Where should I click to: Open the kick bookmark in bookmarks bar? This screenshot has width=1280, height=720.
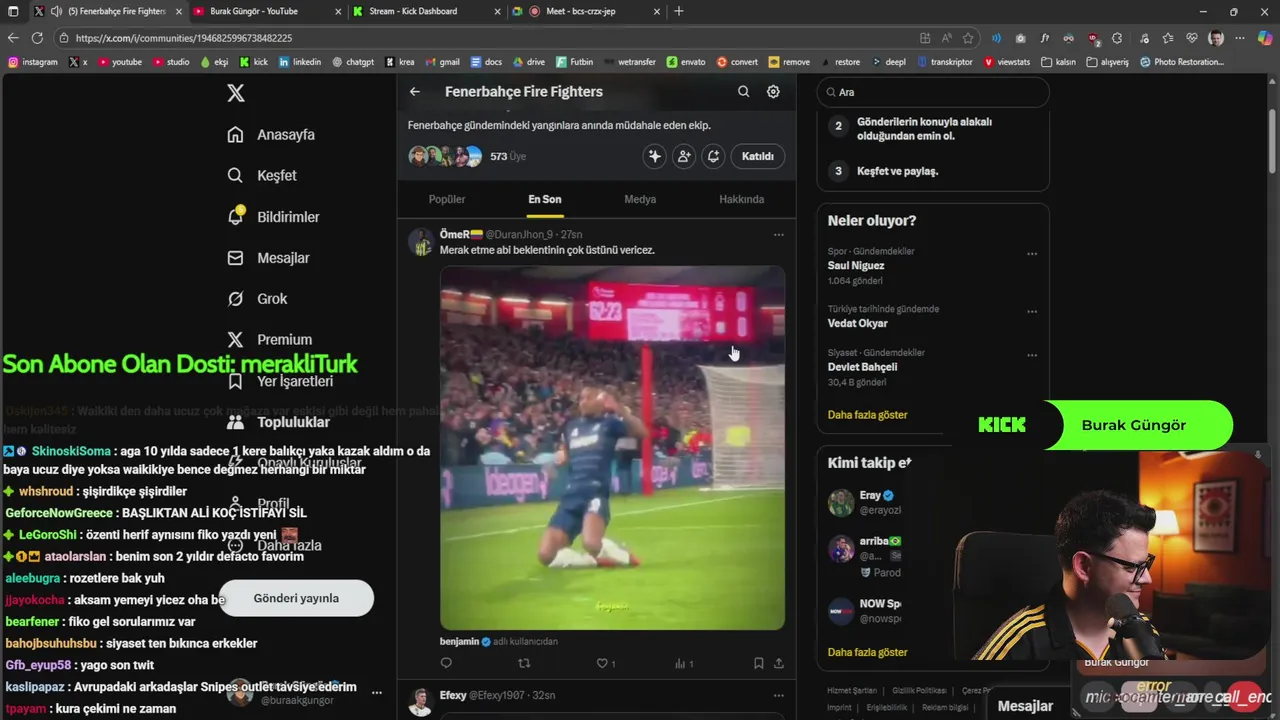[253, 62]
